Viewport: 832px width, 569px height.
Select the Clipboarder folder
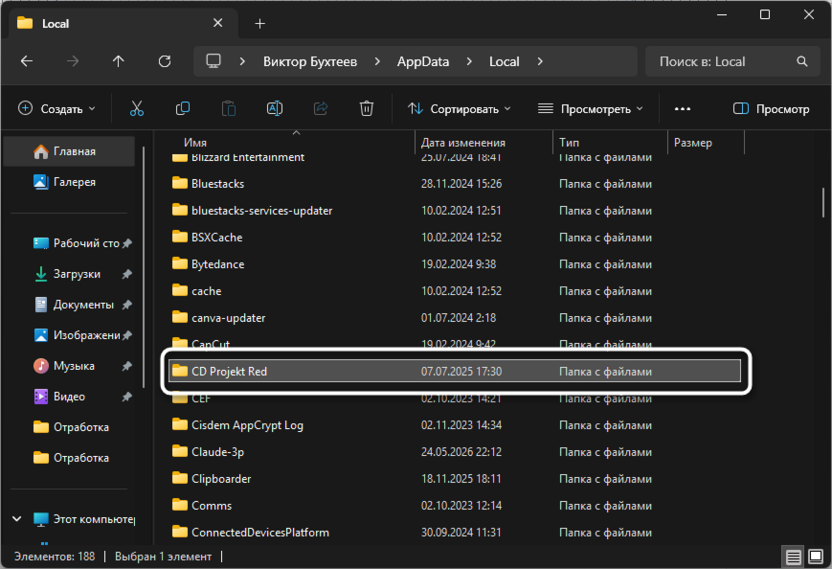pos(455,479)
